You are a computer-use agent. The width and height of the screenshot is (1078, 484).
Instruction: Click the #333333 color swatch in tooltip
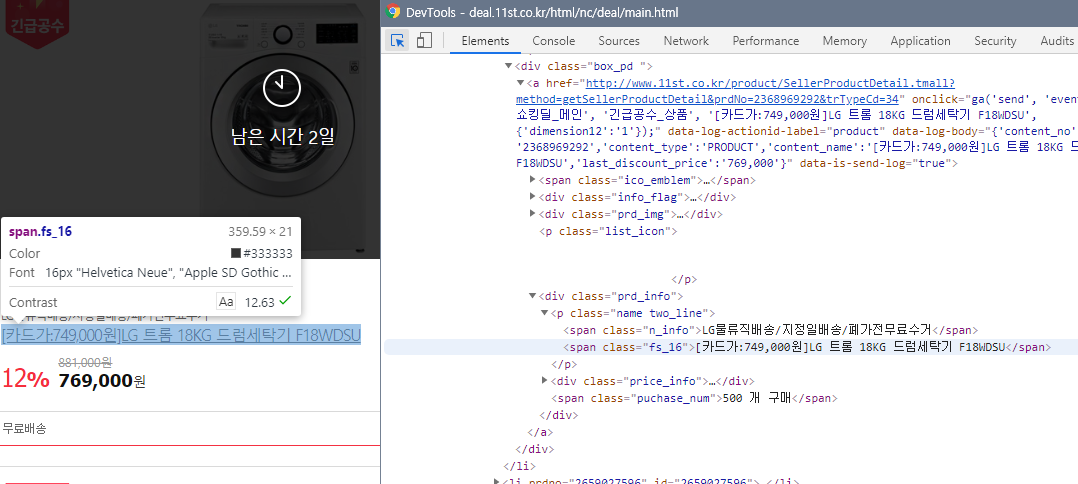pos(235,253)
